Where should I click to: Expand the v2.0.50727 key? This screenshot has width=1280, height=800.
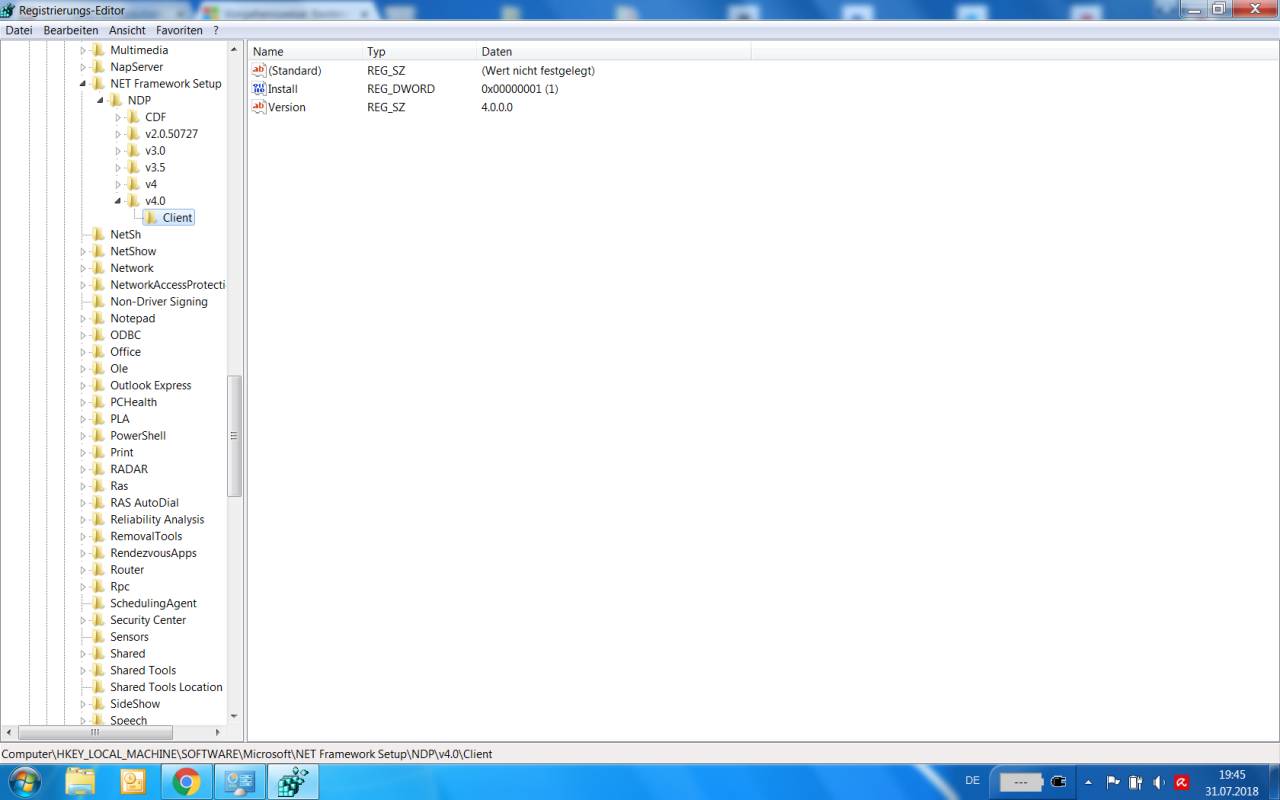118,134
